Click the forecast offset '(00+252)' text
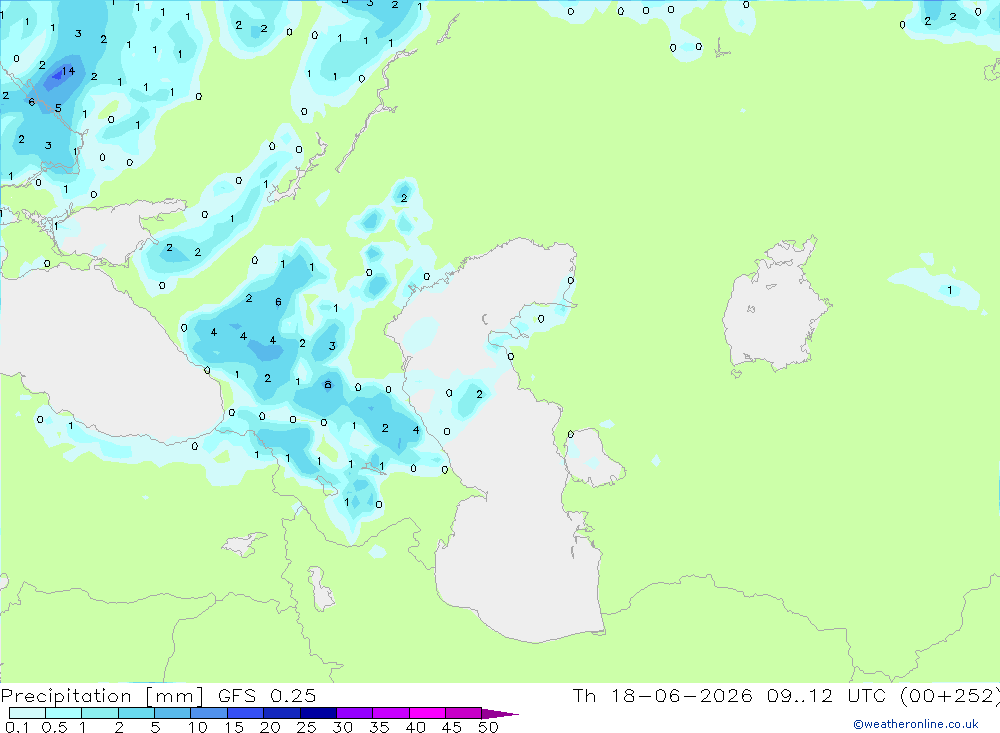 click(x=949, y=696)
